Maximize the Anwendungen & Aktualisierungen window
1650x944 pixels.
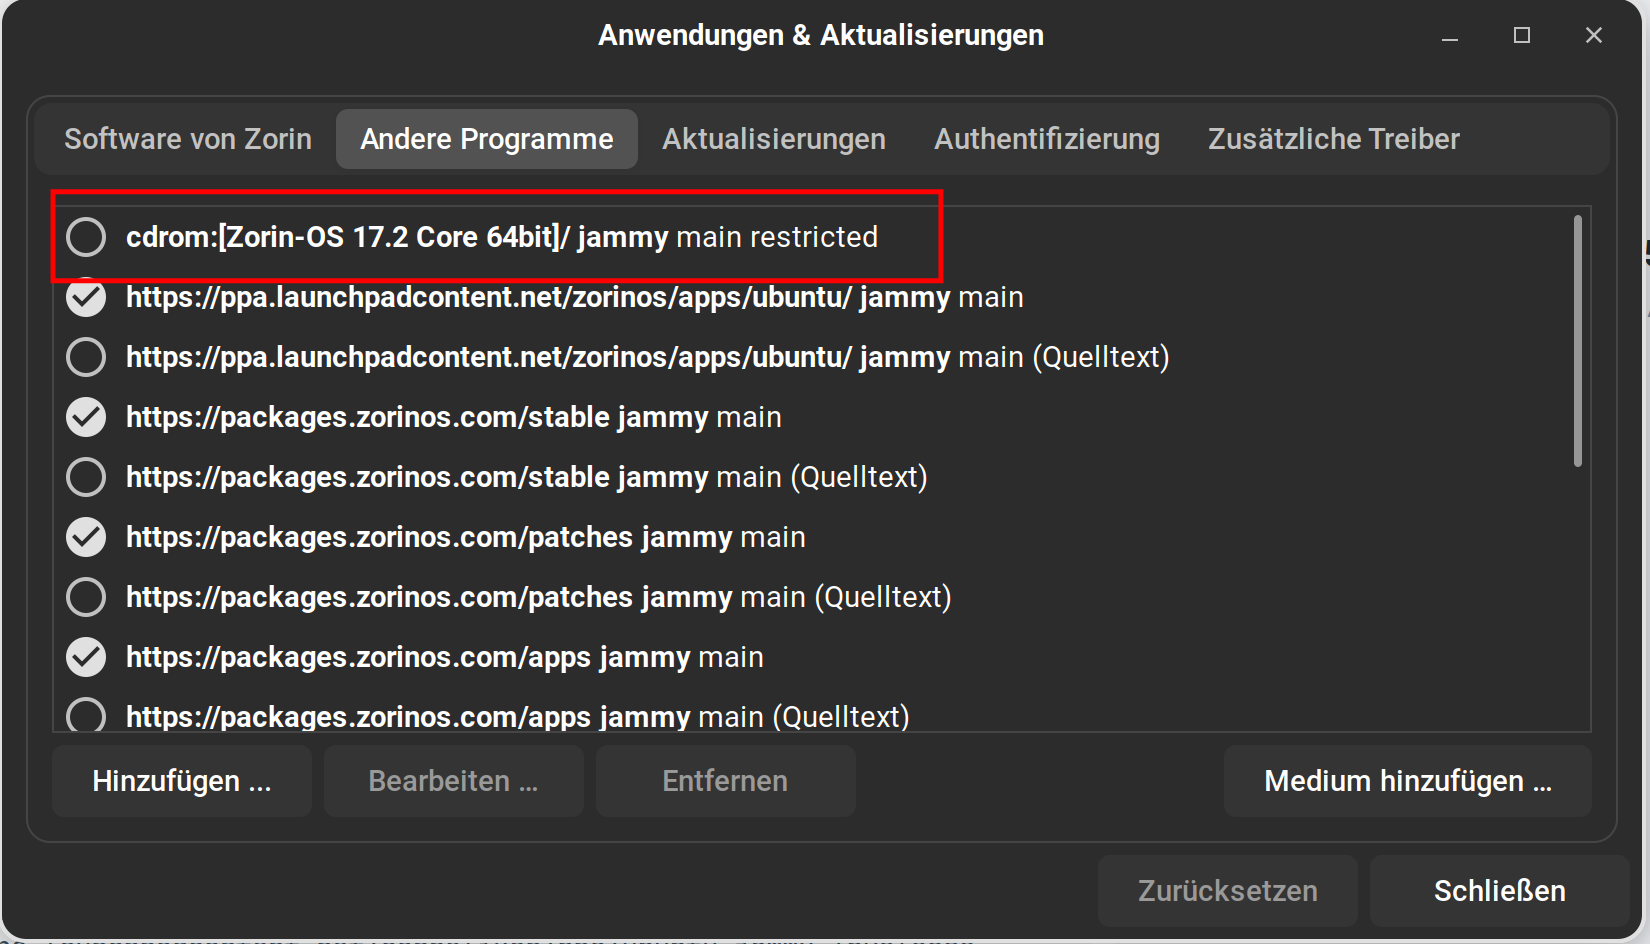1522,36
